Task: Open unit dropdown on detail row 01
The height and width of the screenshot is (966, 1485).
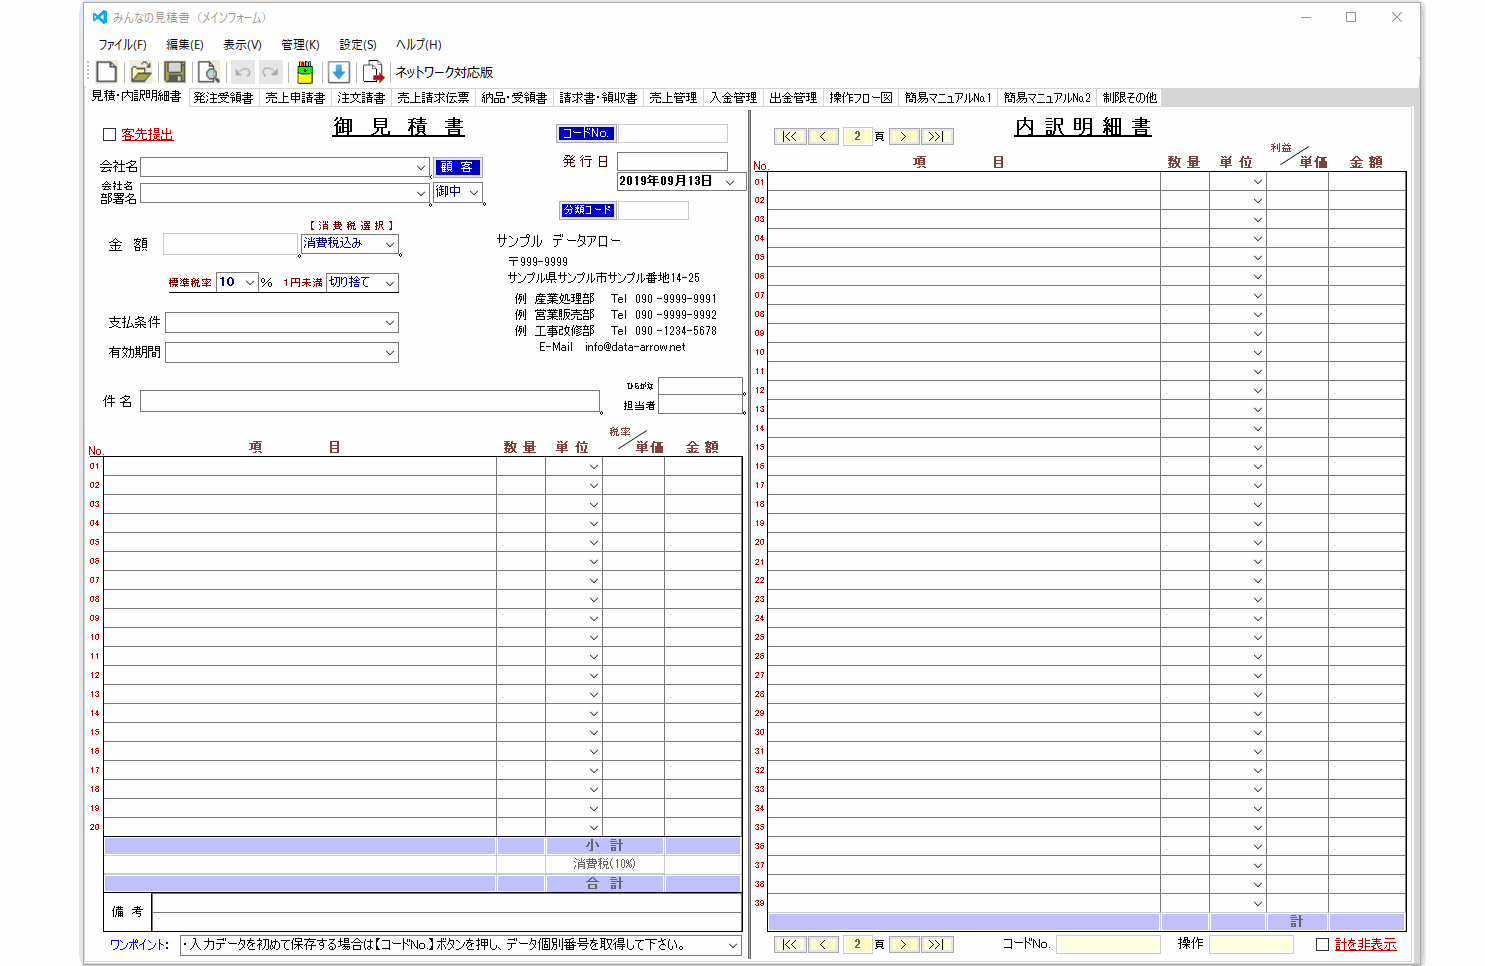Action: (1258, 182)
